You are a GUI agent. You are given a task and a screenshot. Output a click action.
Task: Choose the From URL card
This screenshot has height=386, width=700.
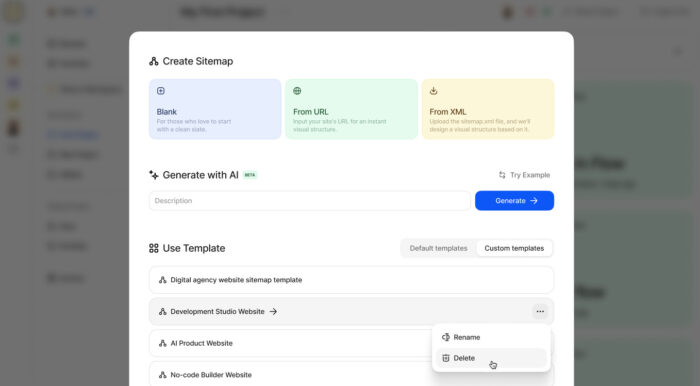tap(351, 109)
